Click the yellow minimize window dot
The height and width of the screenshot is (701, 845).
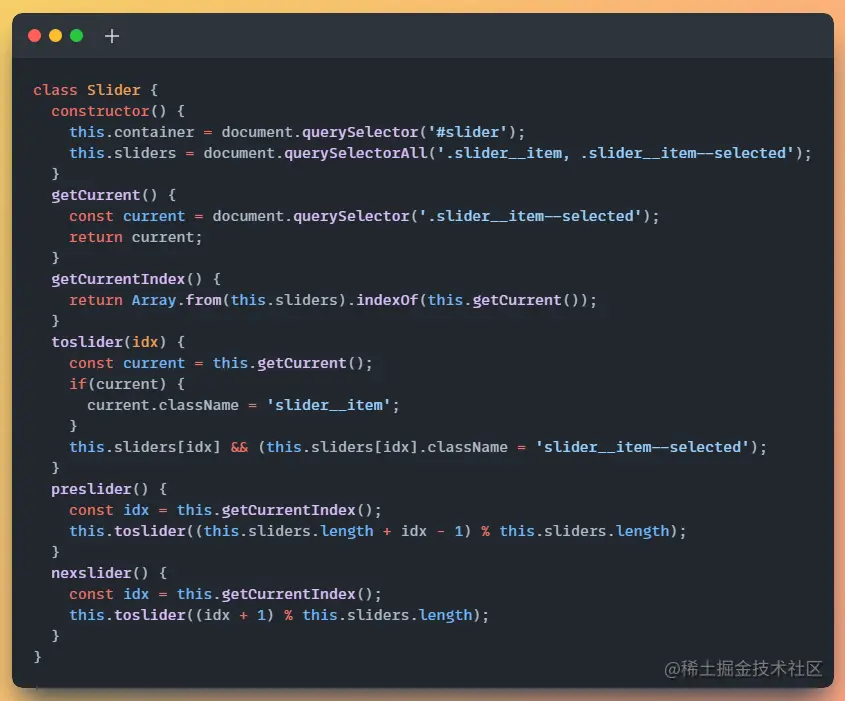pyautogui.click(x=56, y=36)
